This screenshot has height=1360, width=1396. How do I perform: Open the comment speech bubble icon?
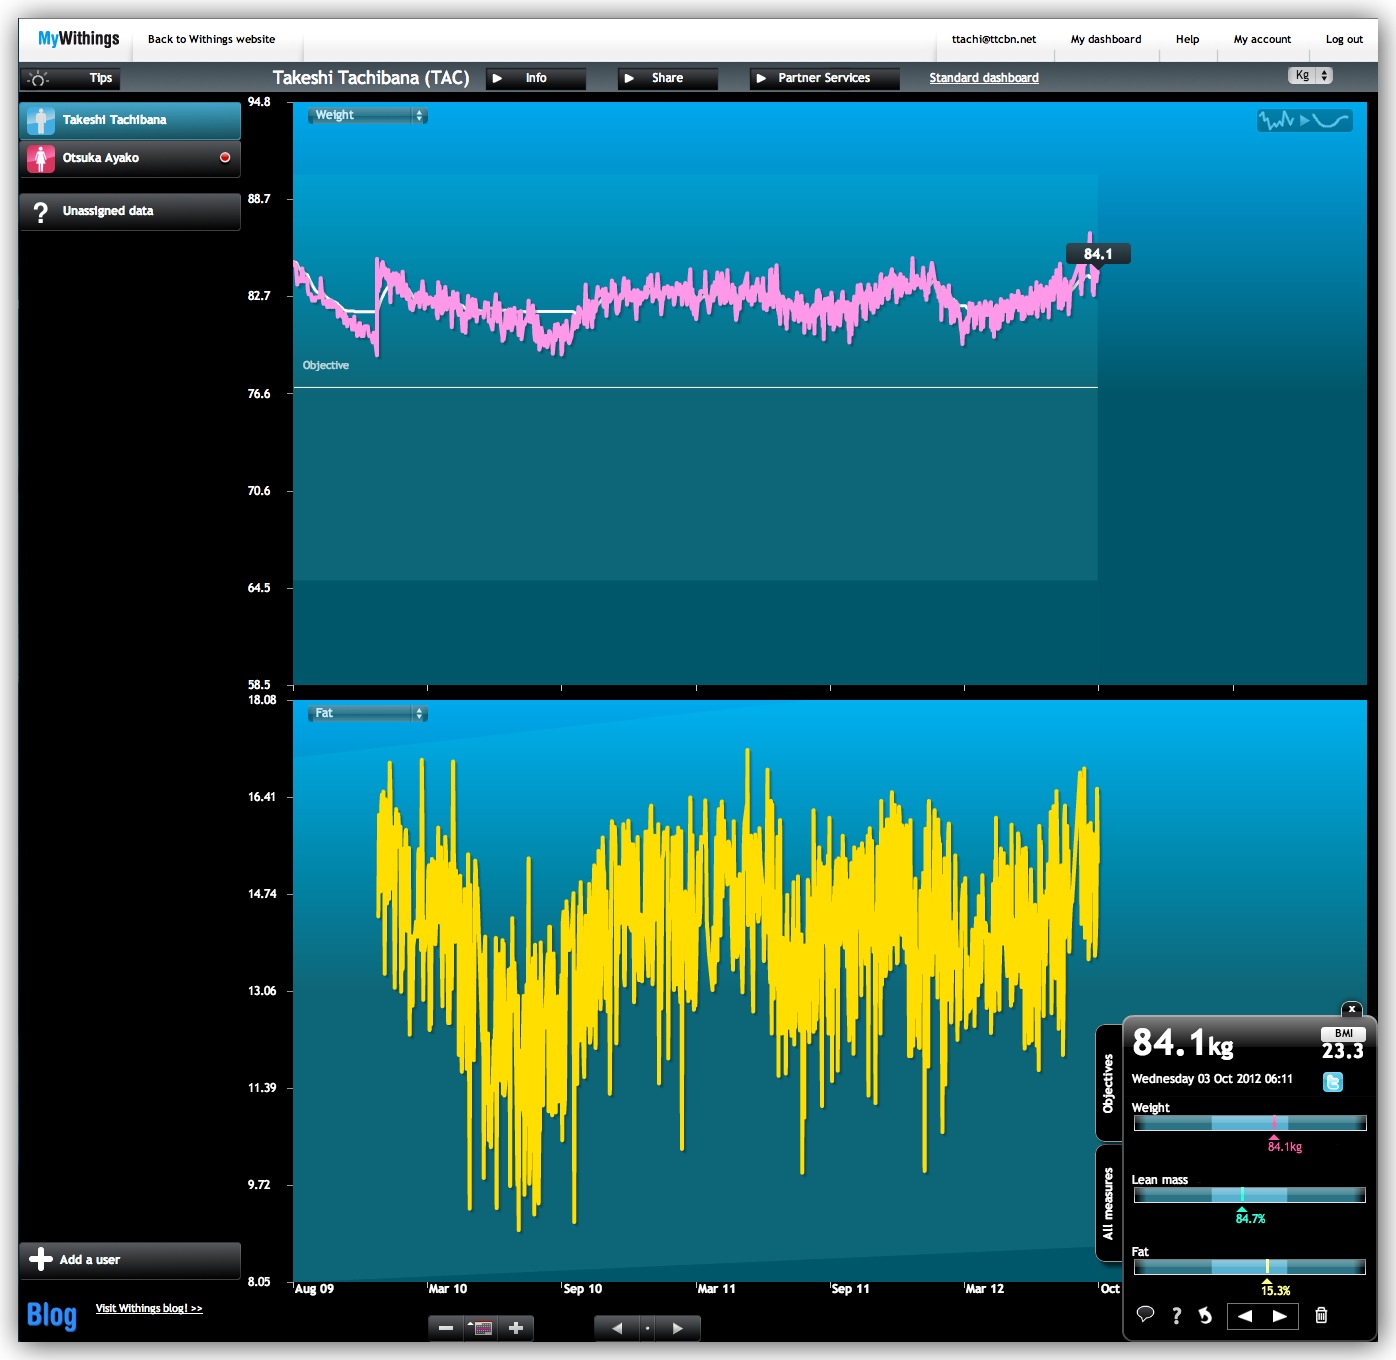[x=1146, y=1315]
